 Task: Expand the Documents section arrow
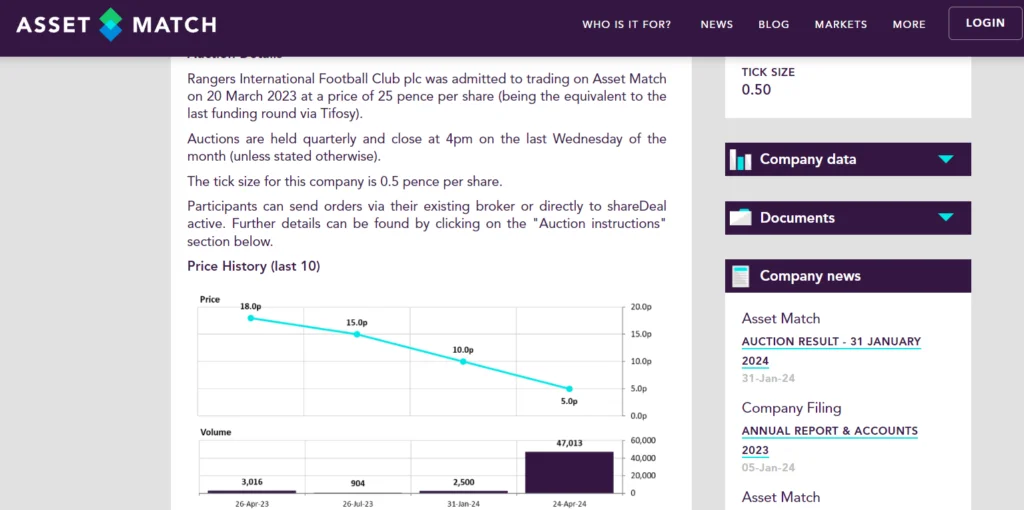coord(946,218)
